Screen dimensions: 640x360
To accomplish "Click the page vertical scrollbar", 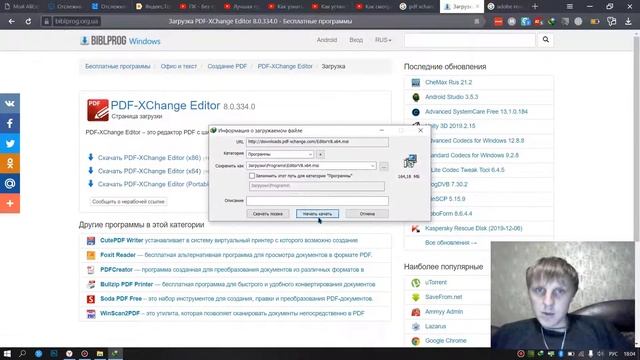I will (636, 139).
